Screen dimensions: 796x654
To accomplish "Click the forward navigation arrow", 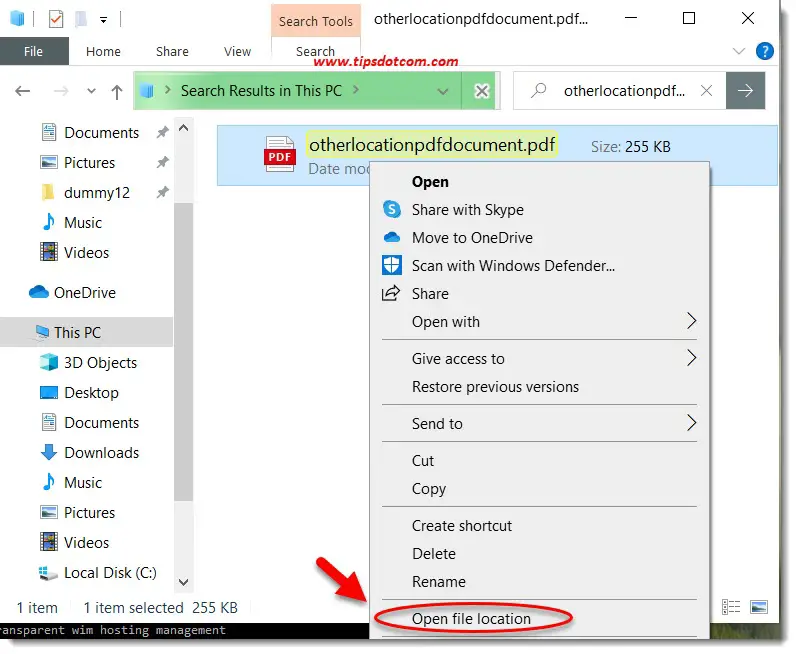I will pyautogui.click(x=61, y=91).
